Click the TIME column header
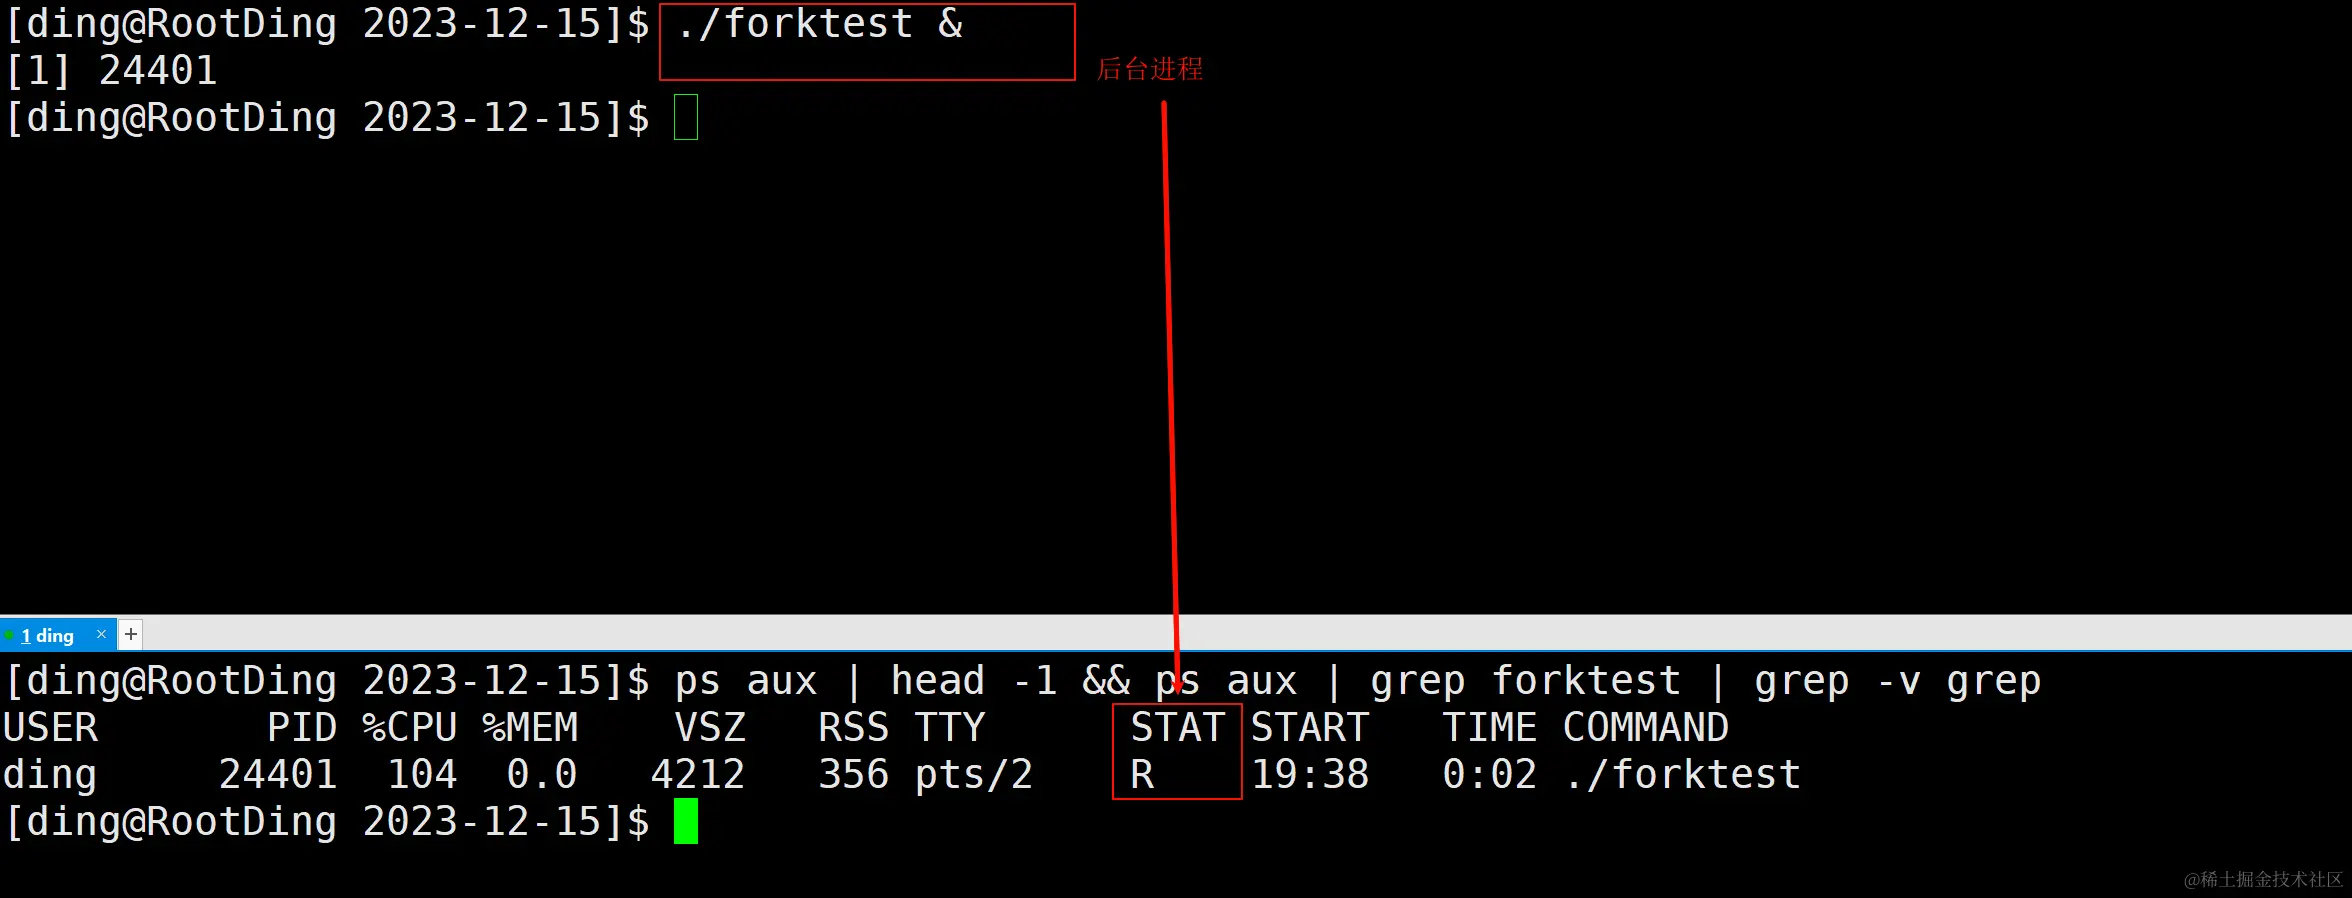The height and width of the screenshot is (898, 2352). [1490, 727]
